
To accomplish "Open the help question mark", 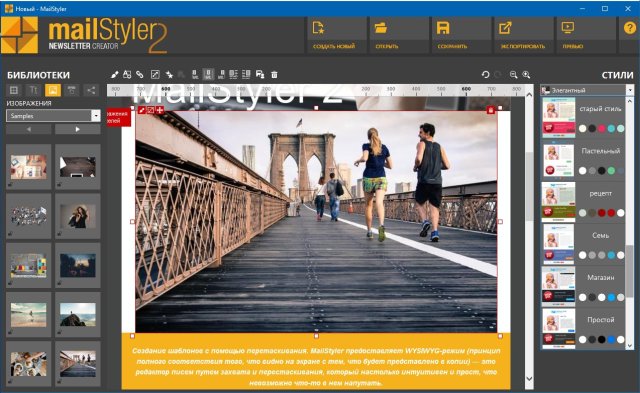I will (630, 28).
